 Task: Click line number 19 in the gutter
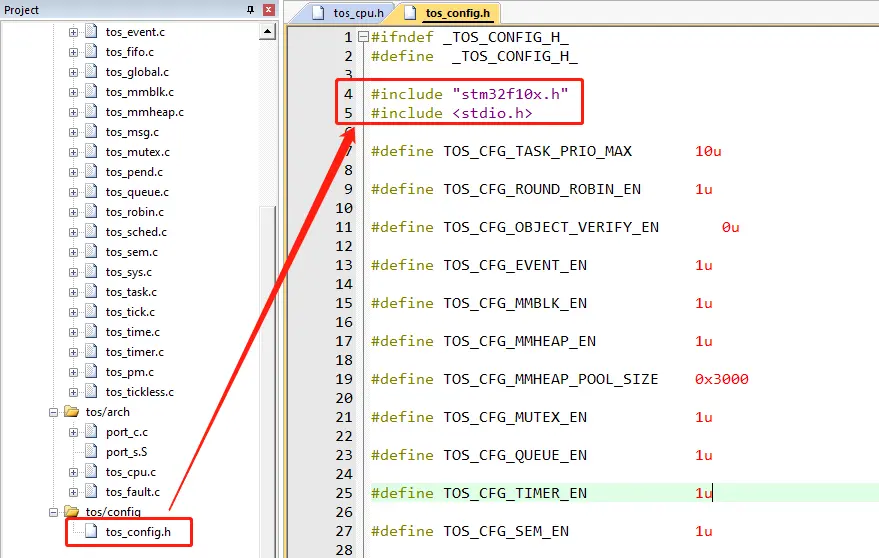coord(344,379)
